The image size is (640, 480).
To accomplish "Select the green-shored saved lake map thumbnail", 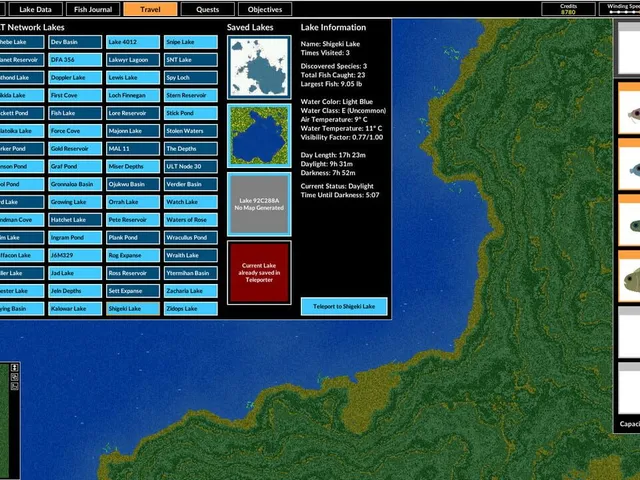I will click(259, 136).
